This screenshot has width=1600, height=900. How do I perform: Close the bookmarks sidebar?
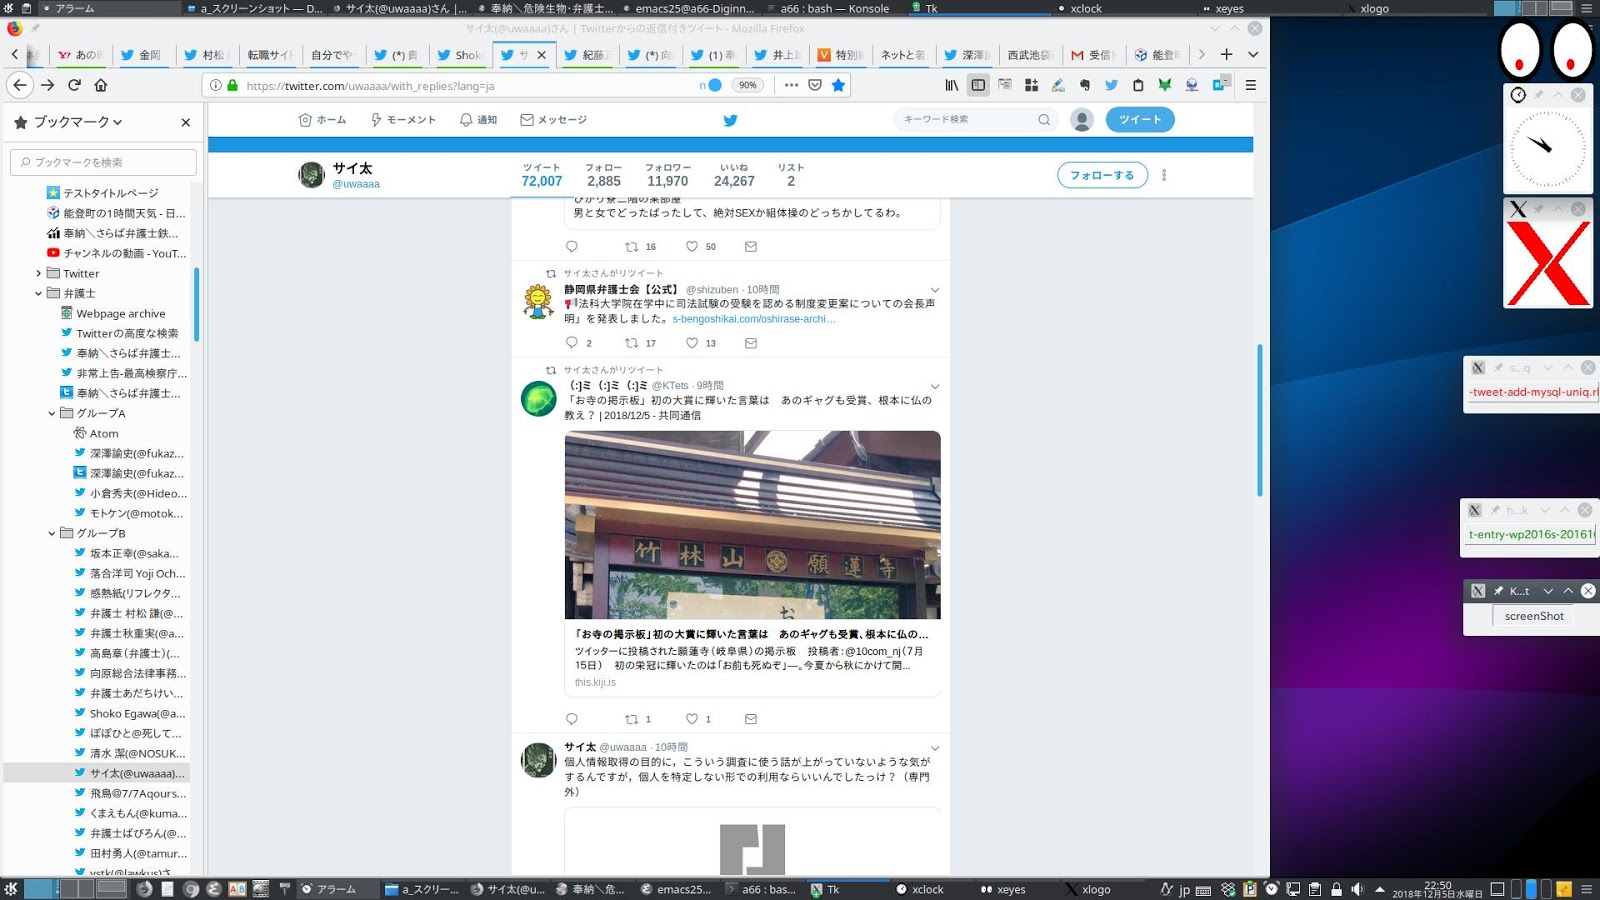[x=185, y=122]
